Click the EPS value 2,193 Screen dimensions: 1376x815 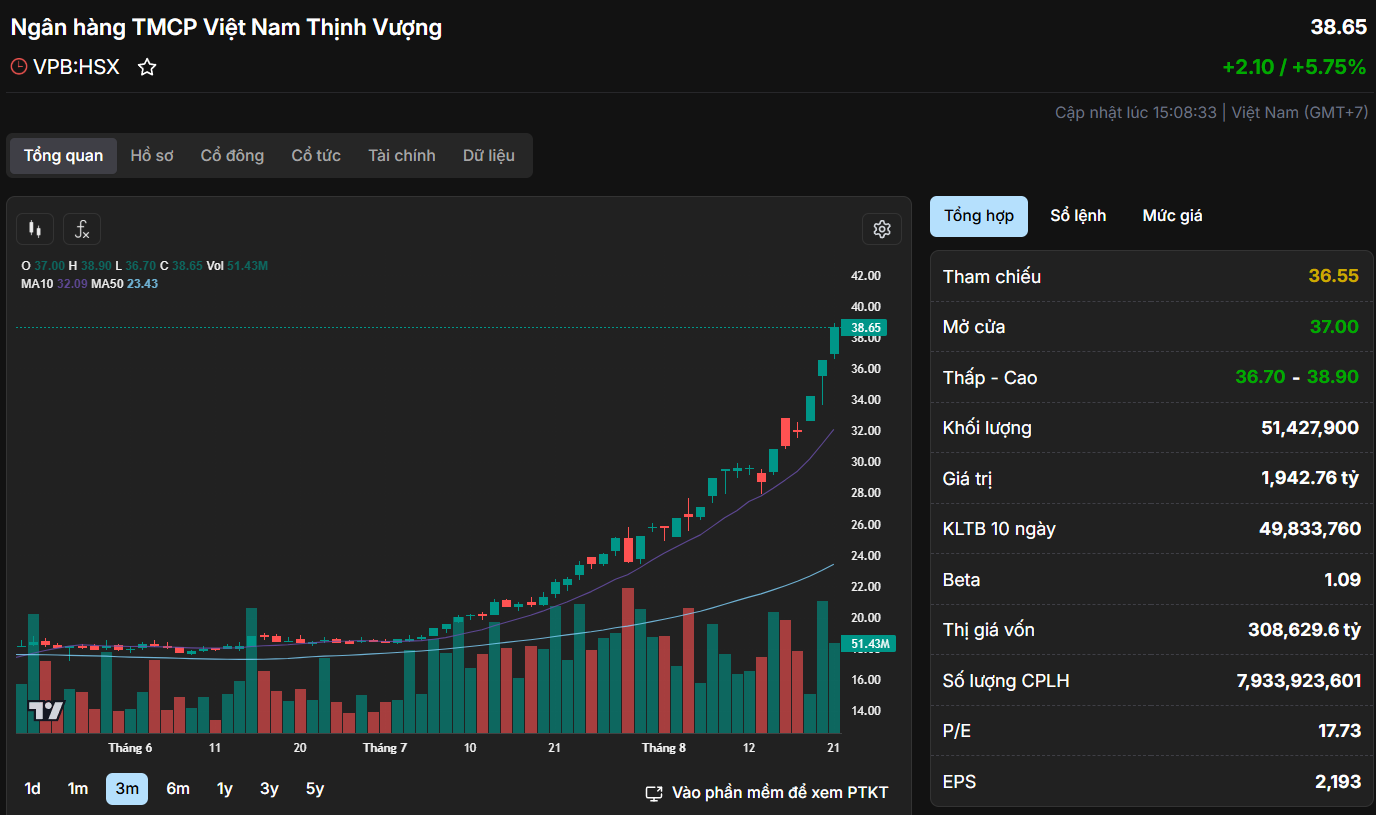(x=1338, y=782)
